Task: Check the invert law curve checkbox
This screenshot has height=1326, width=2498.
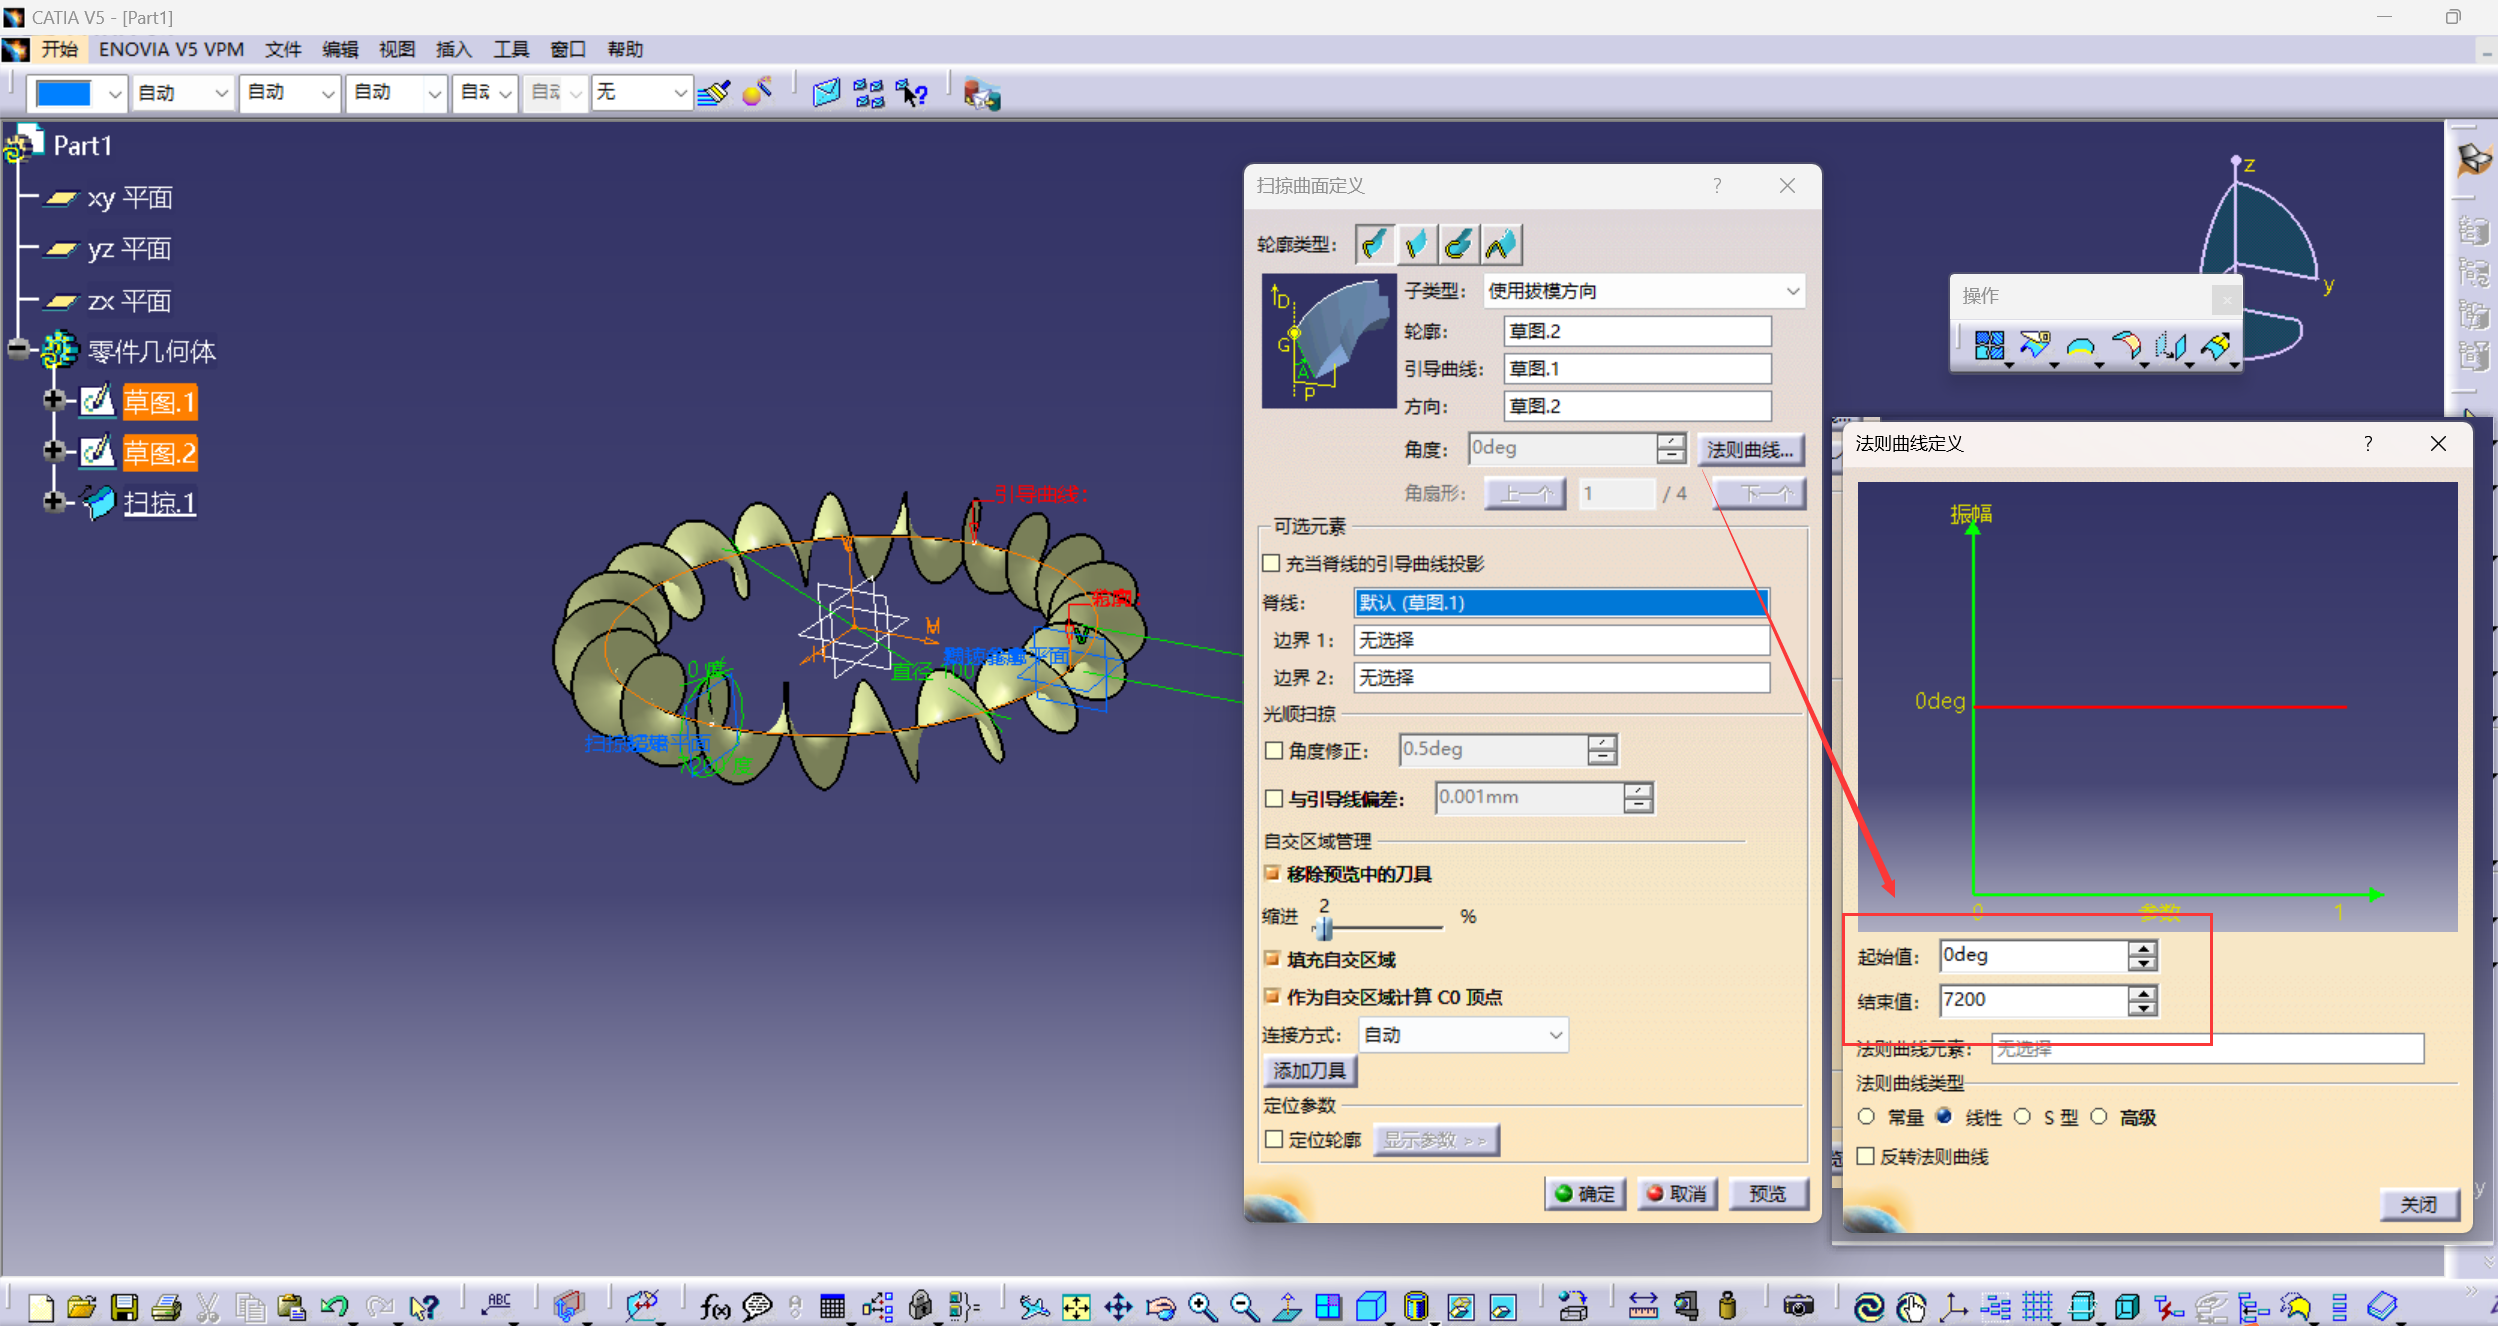Action: 1865,1156
